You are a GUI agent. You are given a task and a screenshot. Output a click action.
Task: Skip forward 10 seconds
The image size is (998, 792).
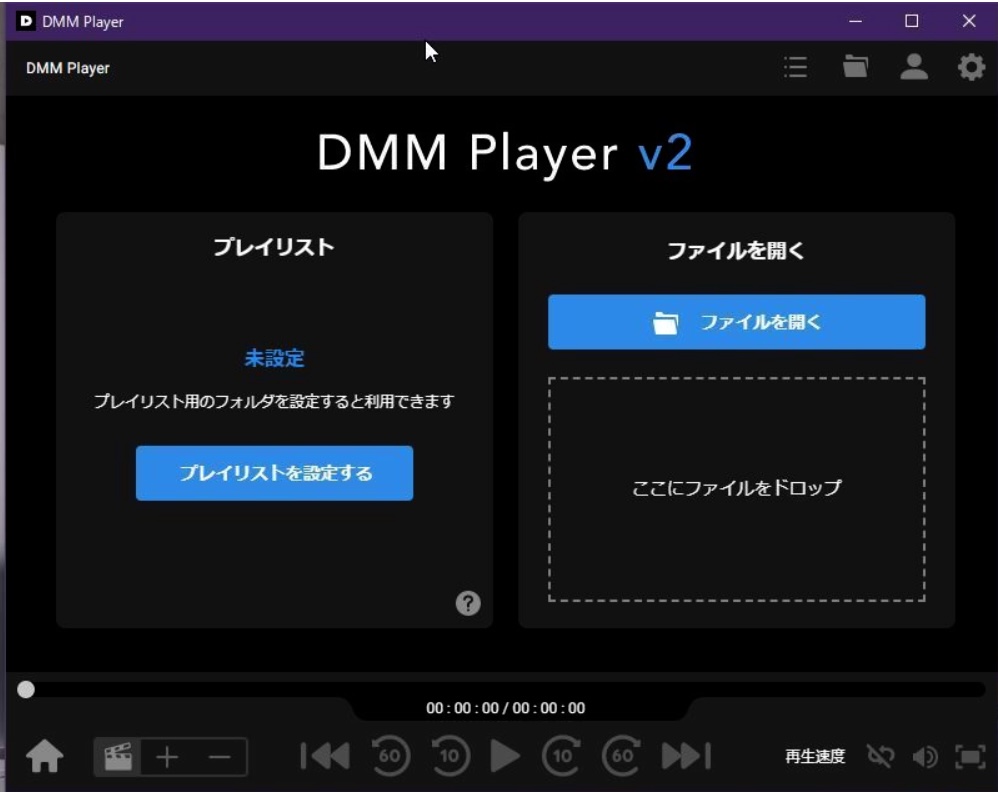[561, 756]
